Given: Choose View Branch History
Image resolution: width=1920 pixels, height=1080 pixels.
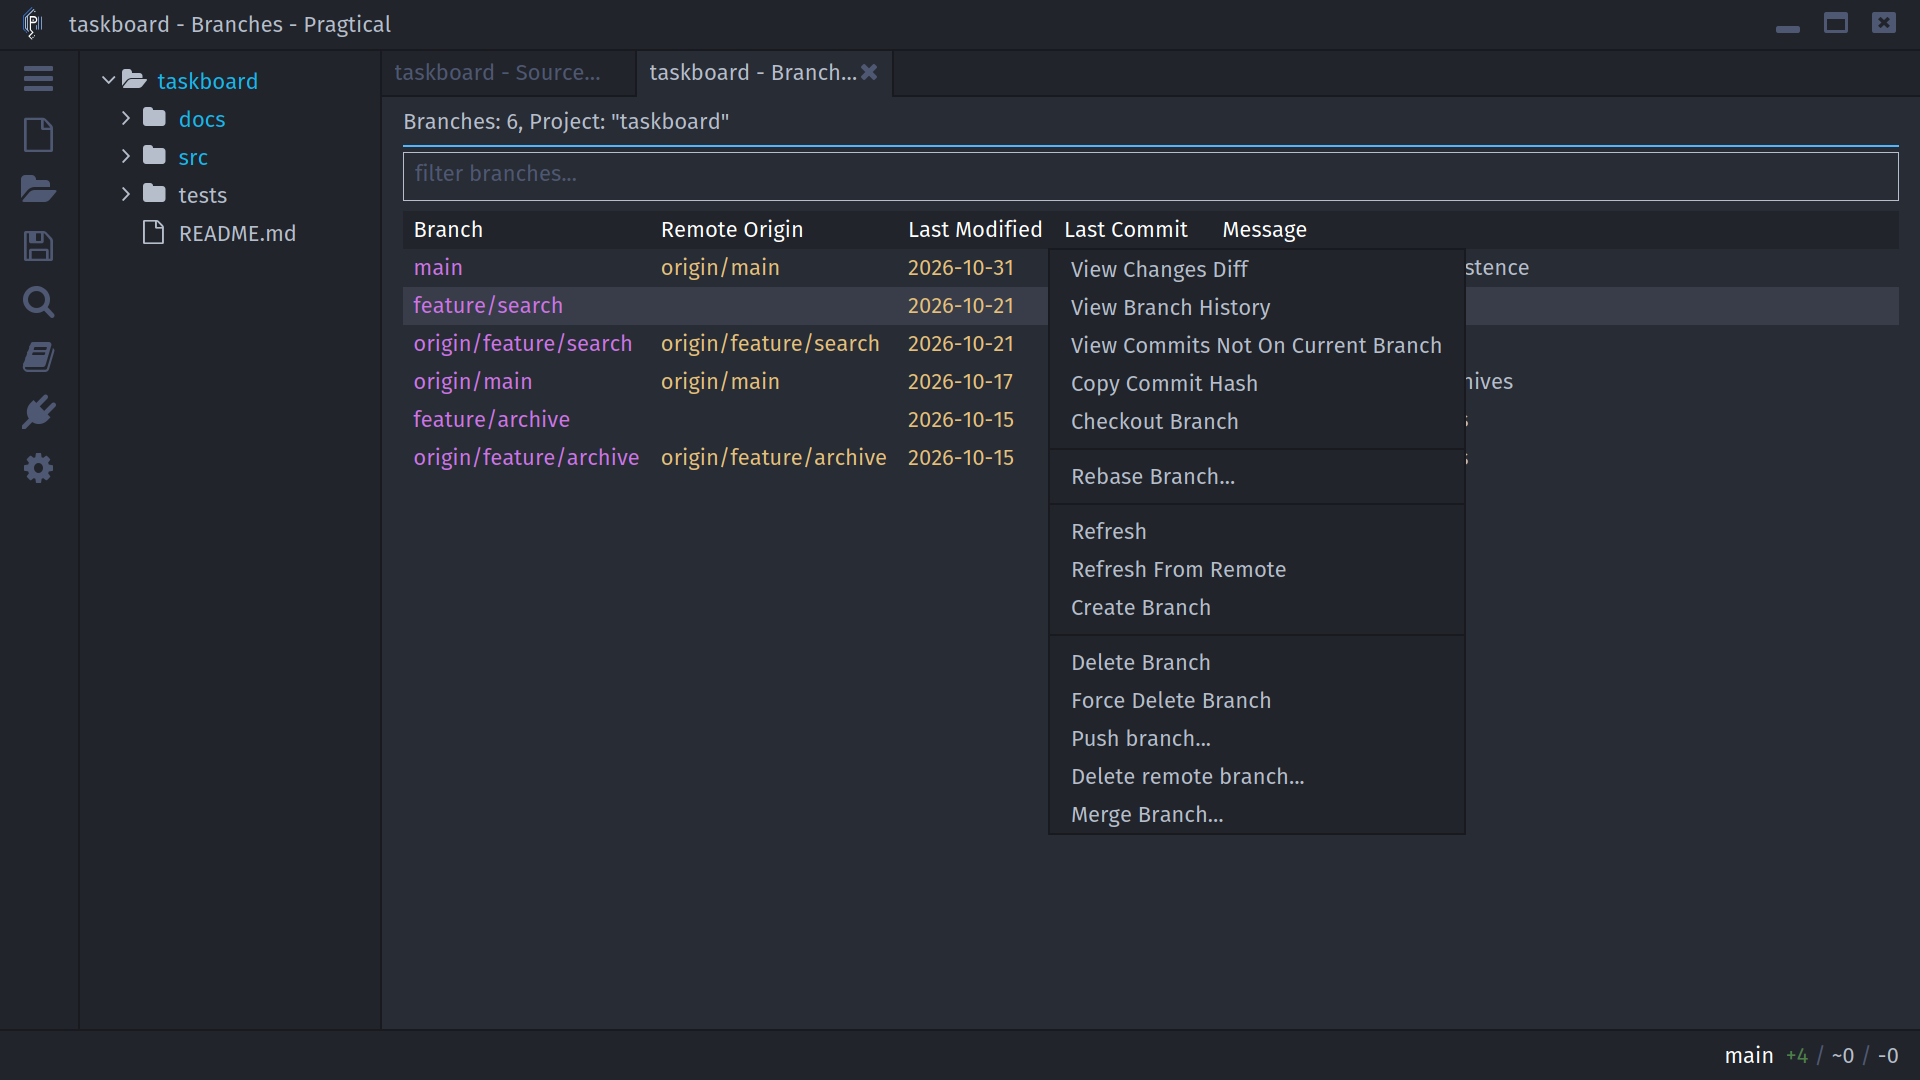Looking at the screenshot, I should click(x=1257, y=307).
